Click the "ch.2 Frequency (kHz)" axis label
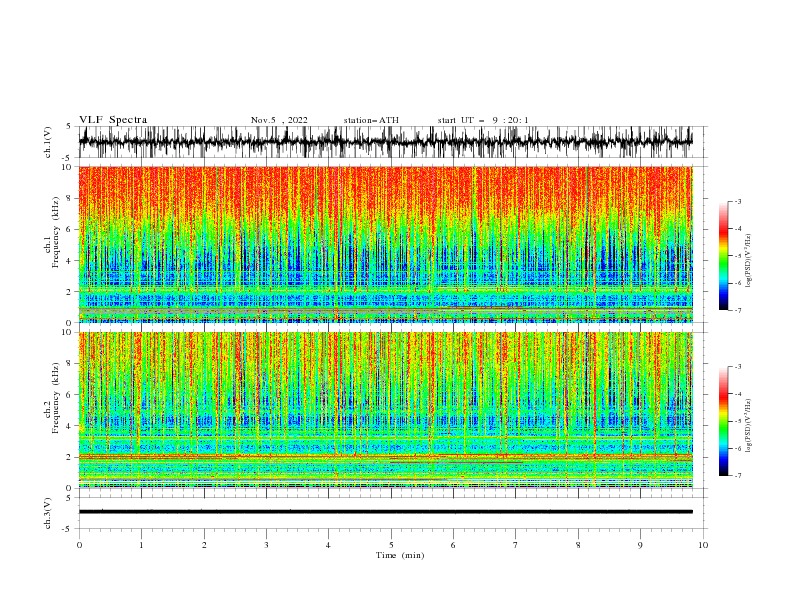The image size is (792, 612). pyautogui.click(x=52, y=398)
